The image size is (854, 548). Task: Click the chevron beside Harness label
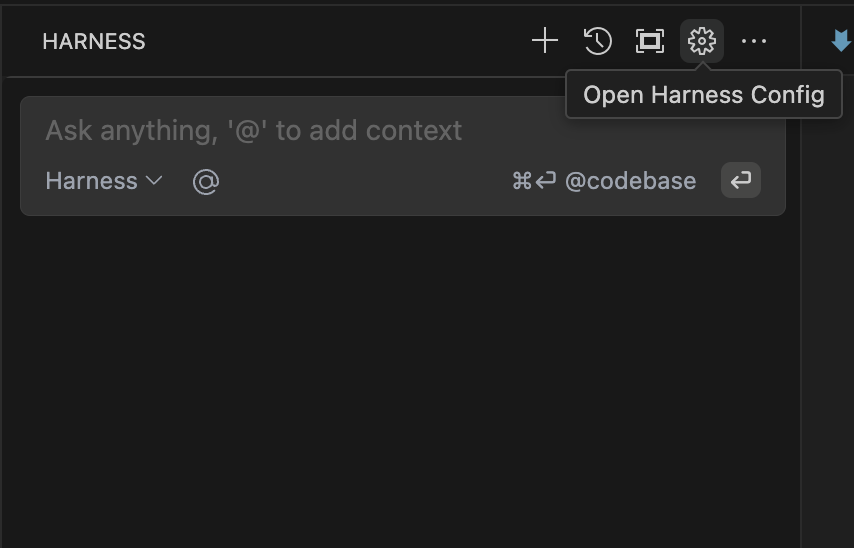[154, 181]
